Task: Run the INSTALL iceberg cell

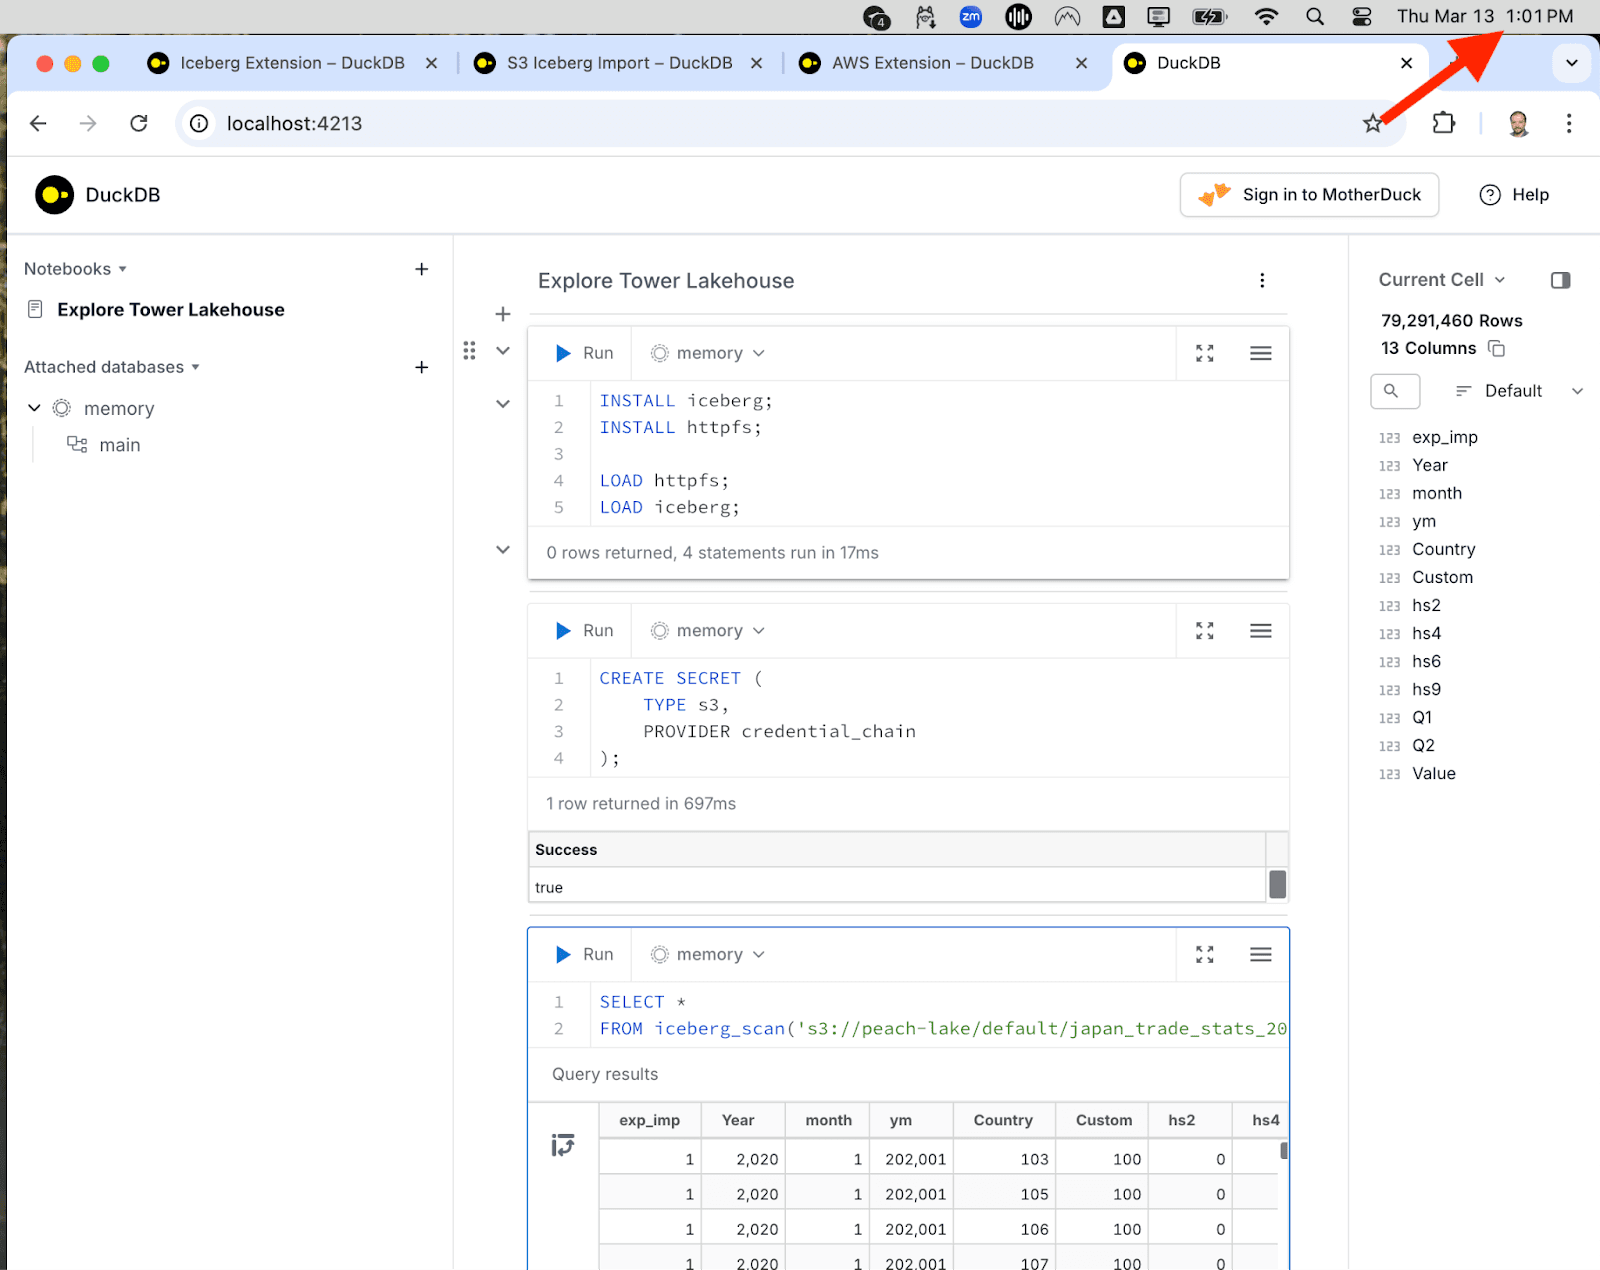Action: click(x=584, y=353)
